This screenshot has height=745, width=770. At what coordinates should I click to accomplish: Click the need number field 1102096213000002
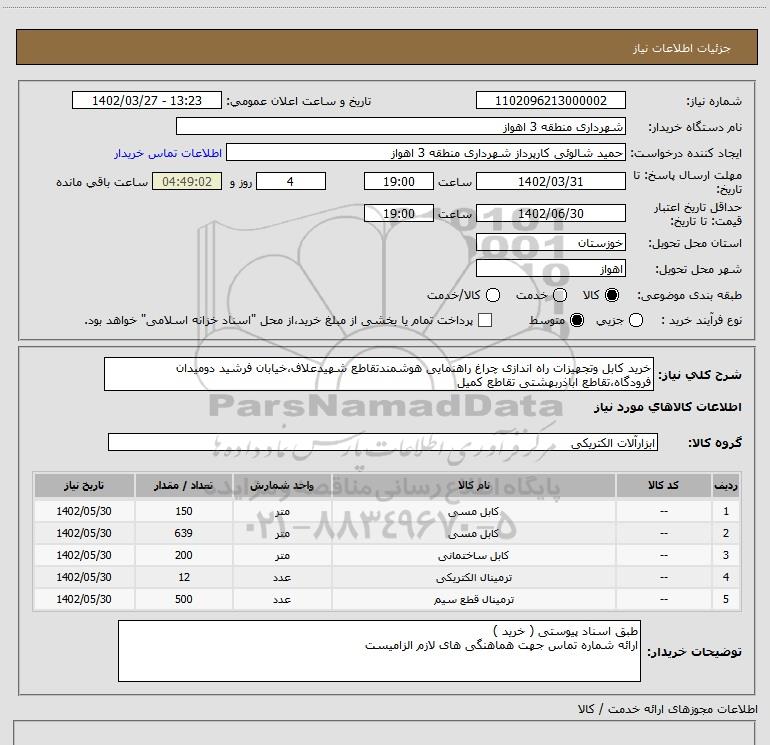[x=550, y=100]
